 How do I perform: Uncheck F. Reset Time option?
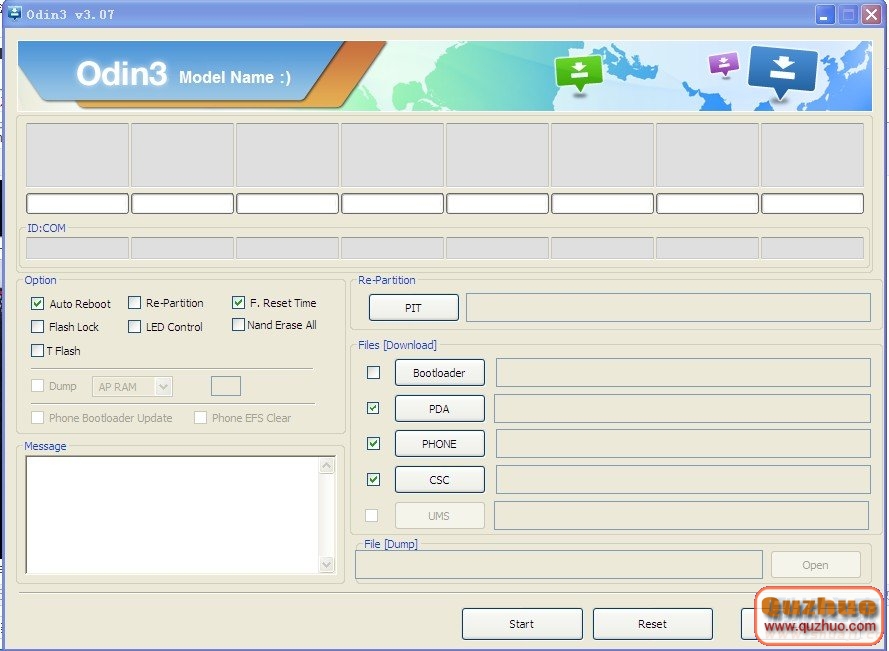pos(238,303)
